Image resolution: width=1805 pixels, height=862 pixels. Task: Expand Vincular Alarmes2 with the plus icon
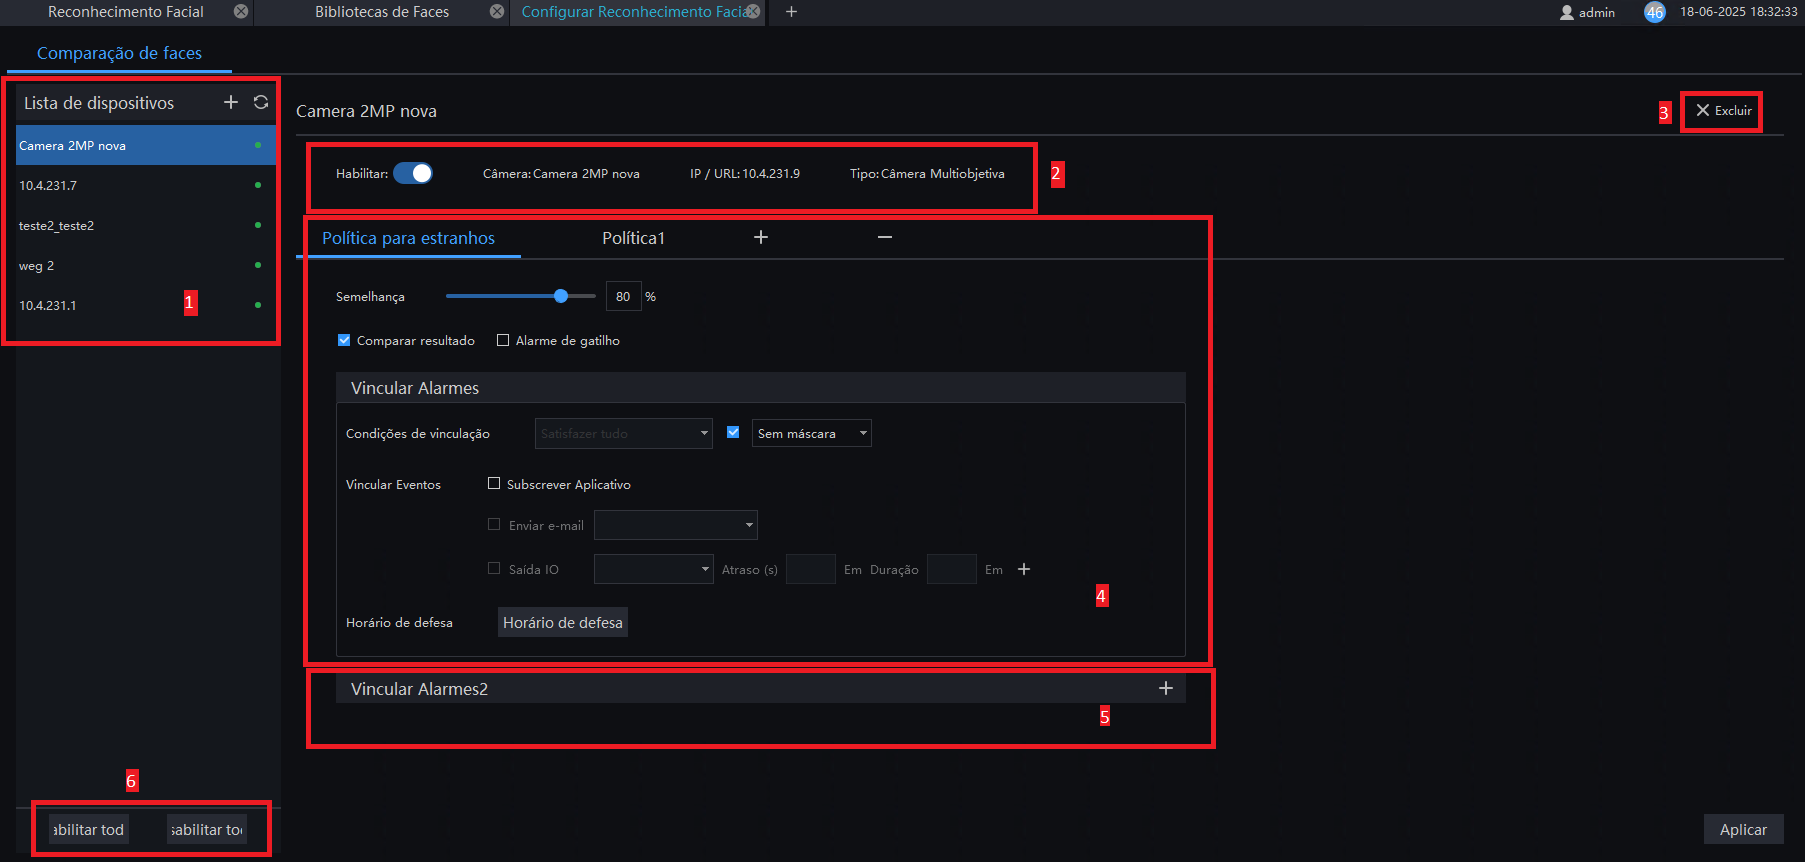point(1166,688)
